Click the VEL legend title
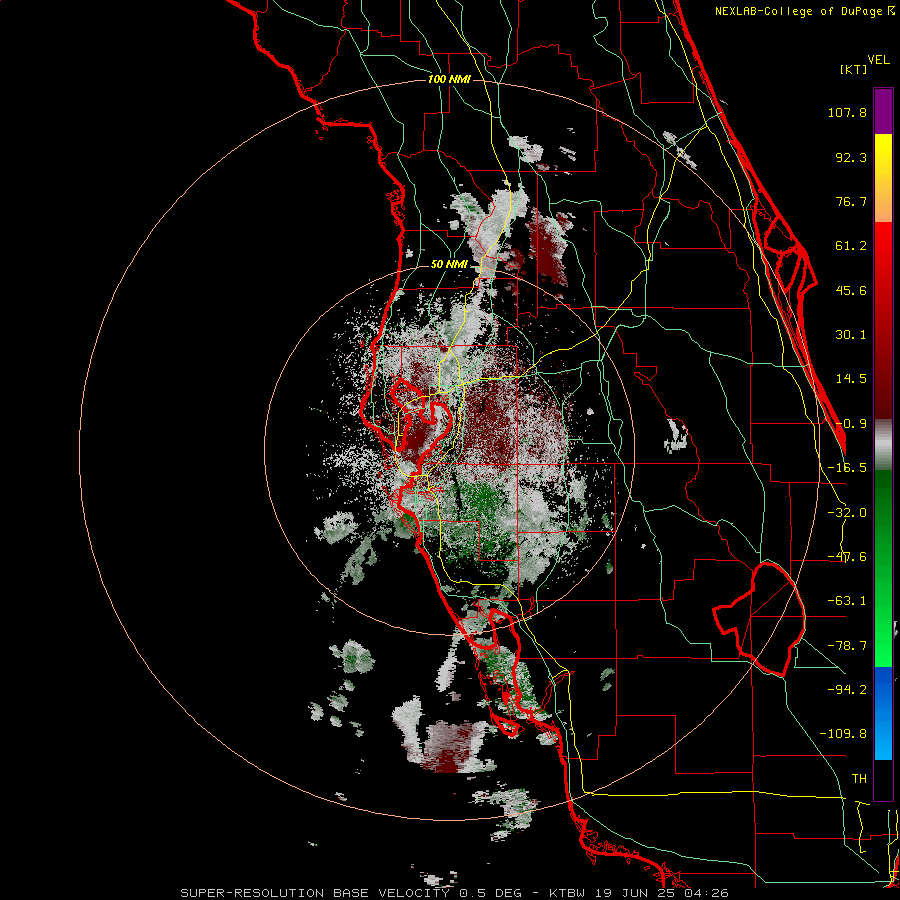The width and height of the screenshot is (900, 900). coord(878,60)
